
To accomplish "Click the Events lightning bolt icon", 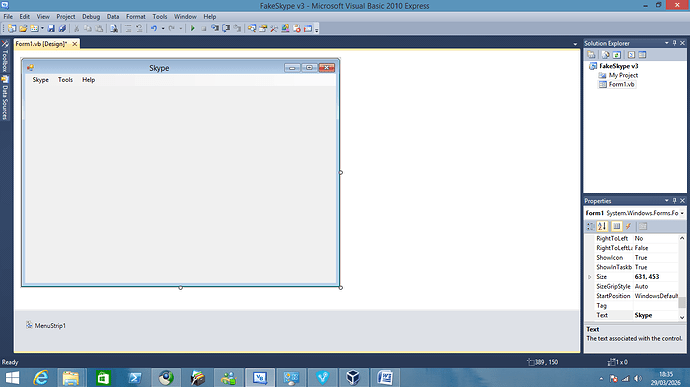I will point(628,226).
